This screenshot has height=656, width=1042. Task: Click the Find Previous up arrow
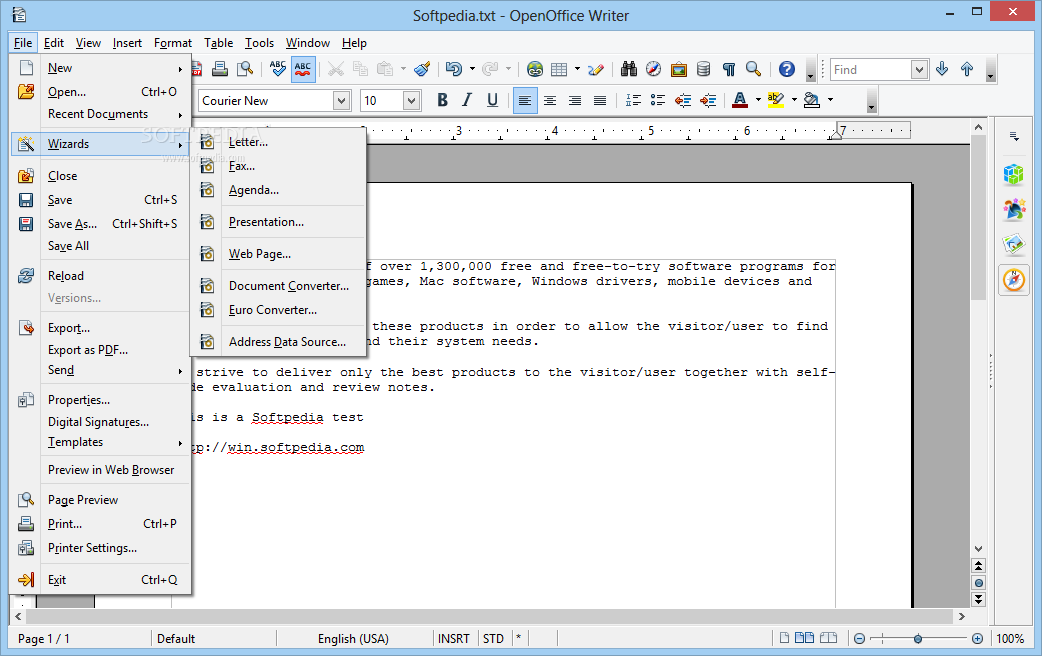point(967,68)
